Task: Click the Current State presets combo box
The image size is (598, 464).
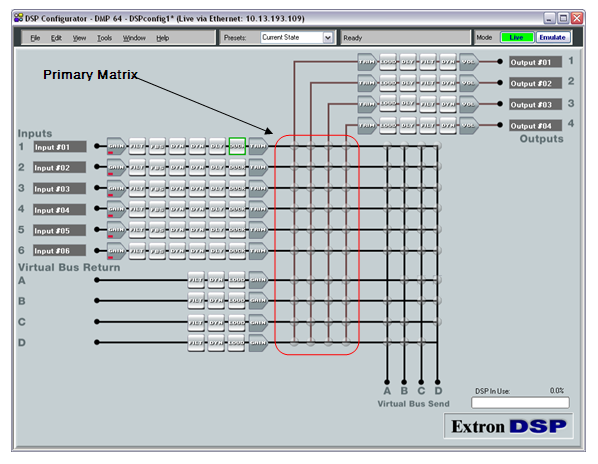Action: click(297, 37)
